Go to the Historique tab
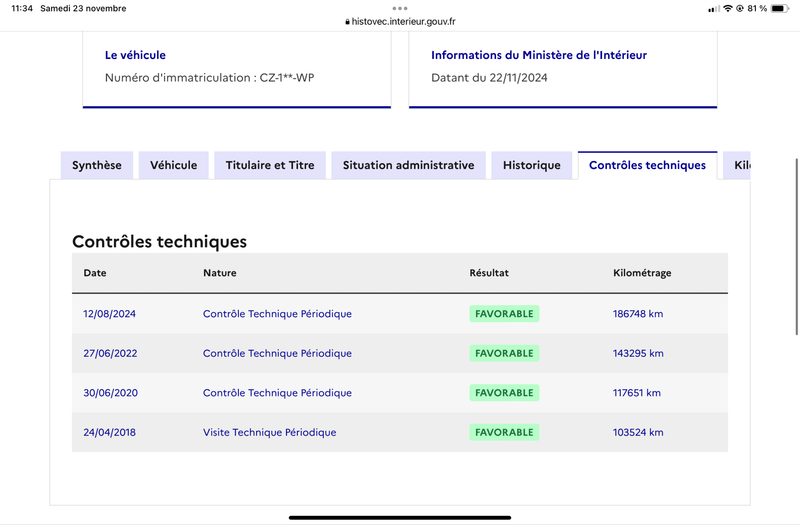This screenshot has width=800, height=525. pyautogui.click(x=532, y=165)
